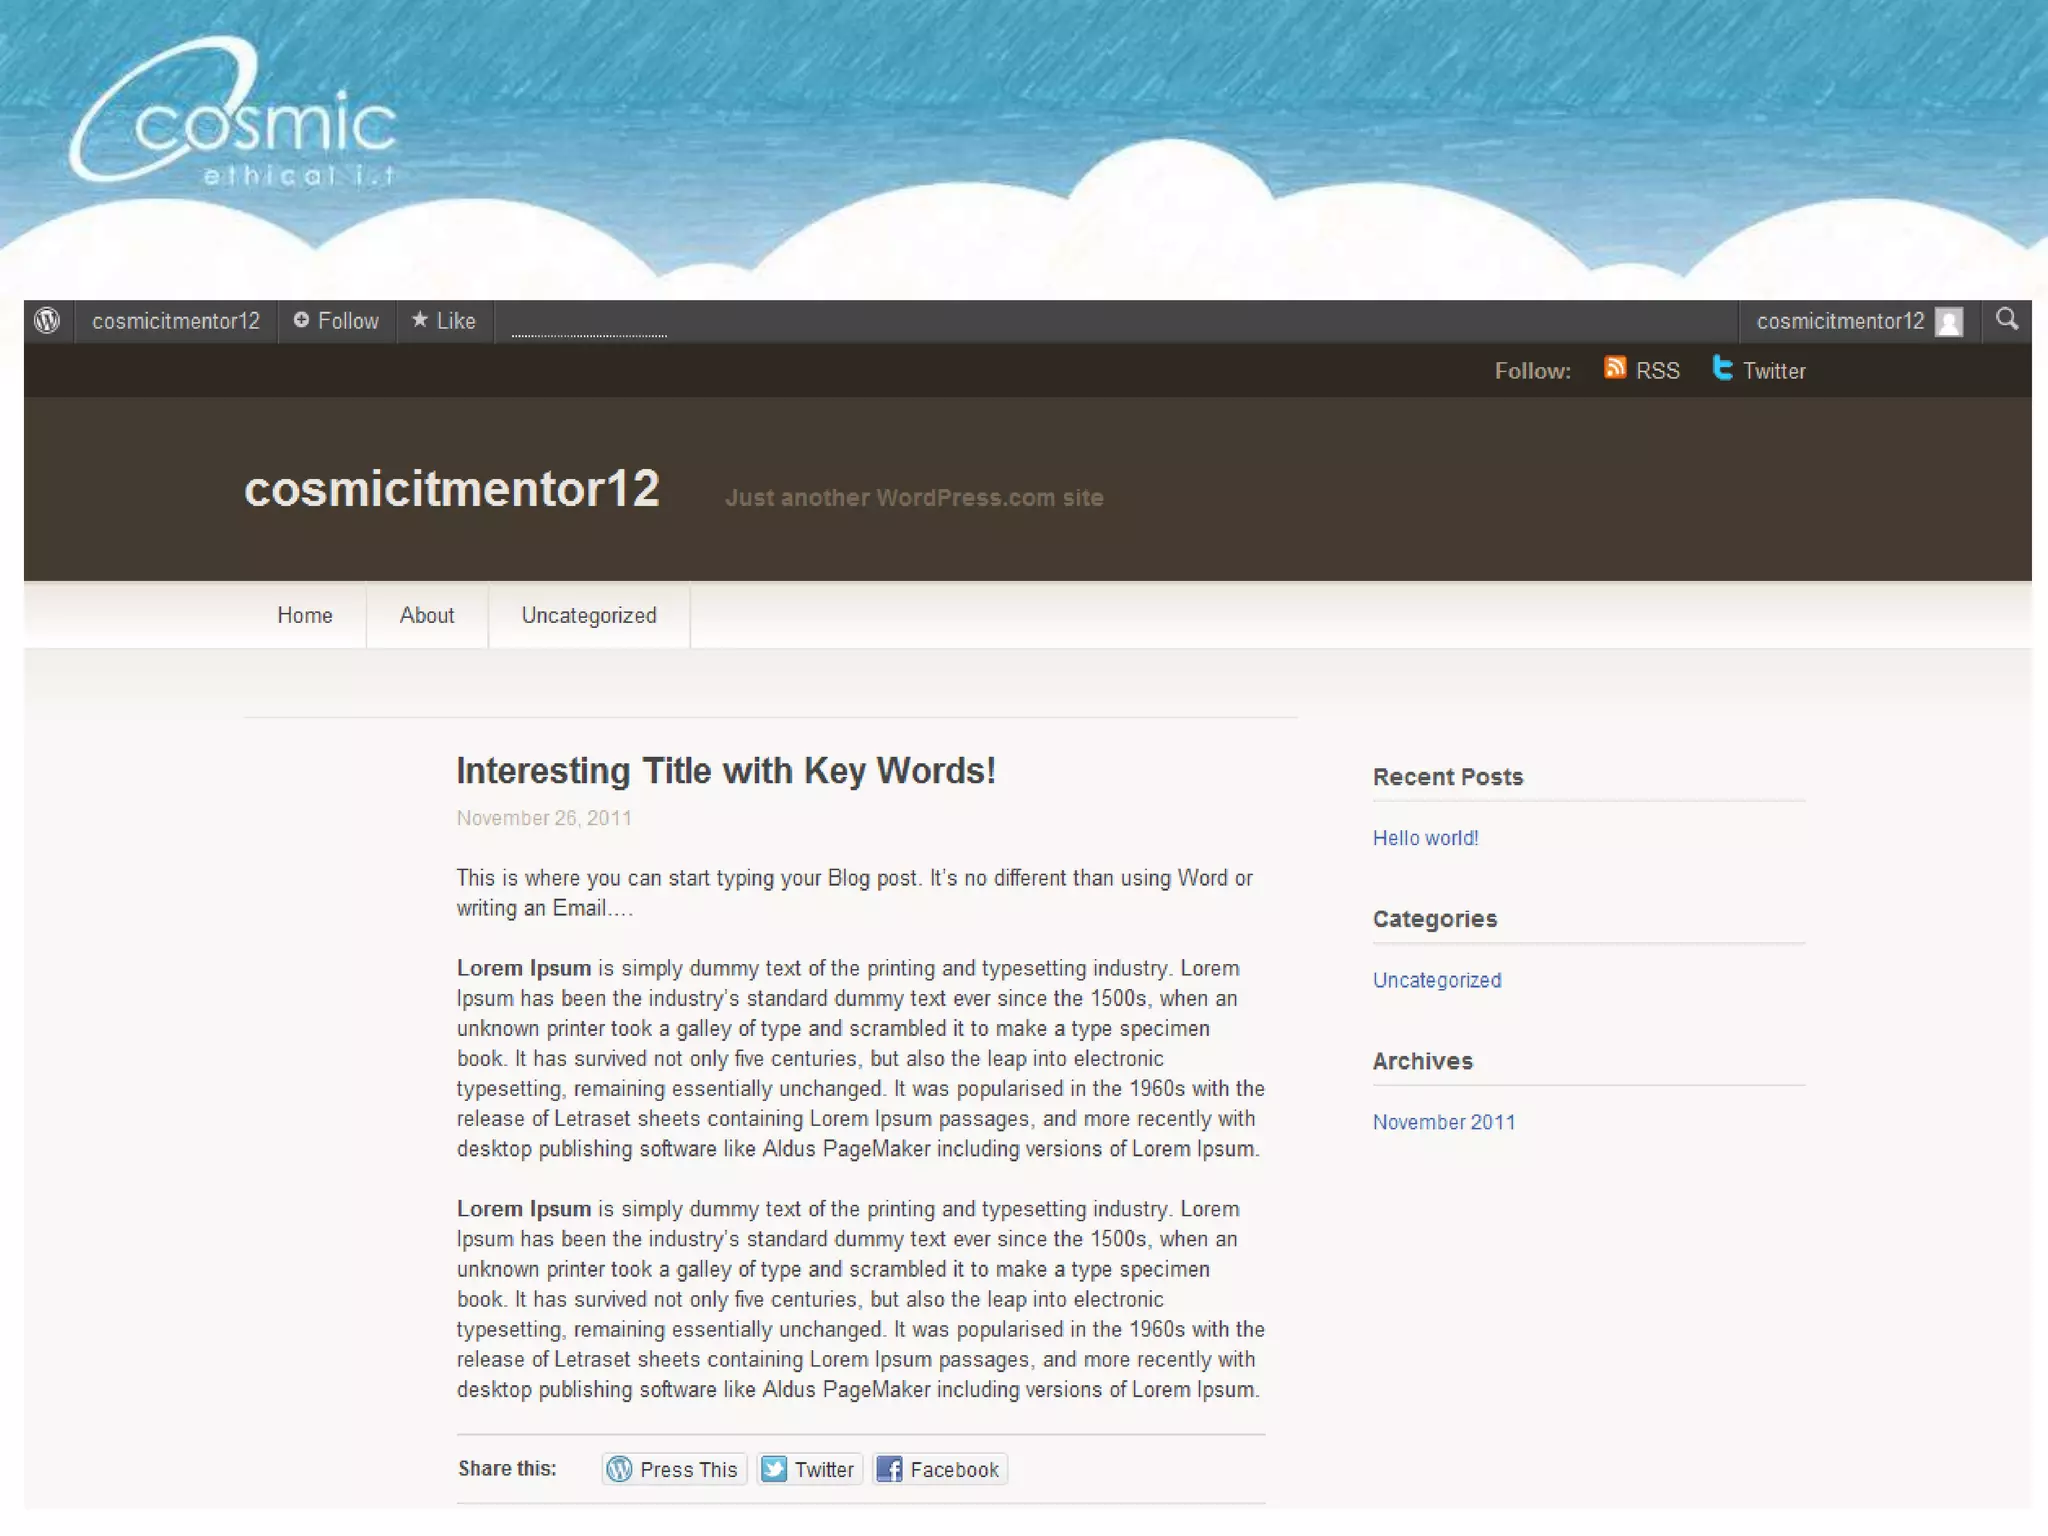Expand the cosmicitmentor12 account menu on right
The width and height of the screenshot is (2048, 1536).
coord(1839,321)
